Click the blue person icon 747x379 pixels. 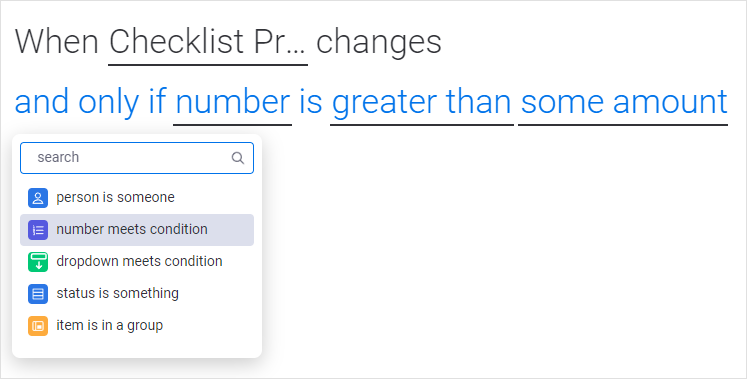[x=38, y=198]
